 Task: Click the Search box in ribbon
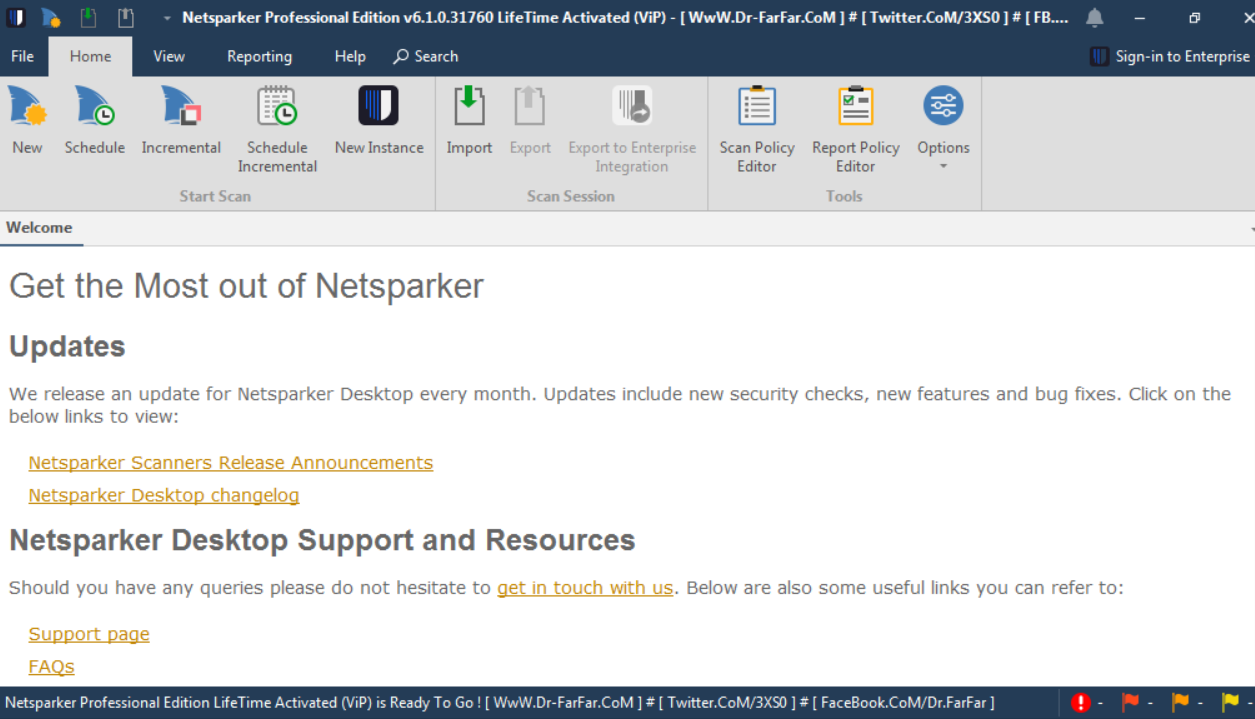pos(426,56)
